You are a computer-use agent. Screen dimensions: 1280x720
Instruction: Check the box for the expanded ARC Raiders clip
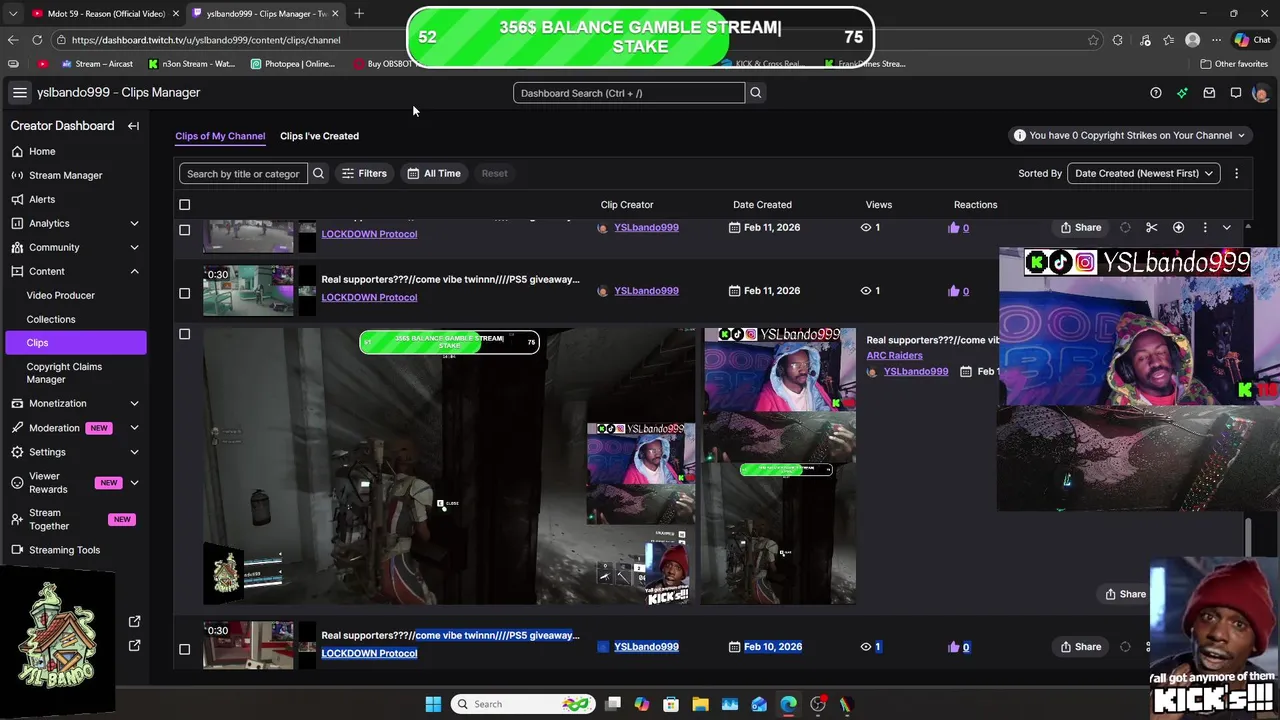[x=184, y=334]
